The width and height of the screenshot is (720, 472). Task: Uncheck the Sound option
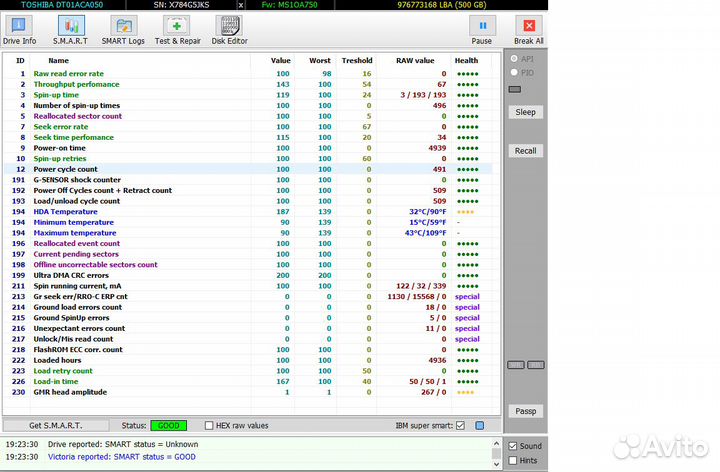[513, 446]
